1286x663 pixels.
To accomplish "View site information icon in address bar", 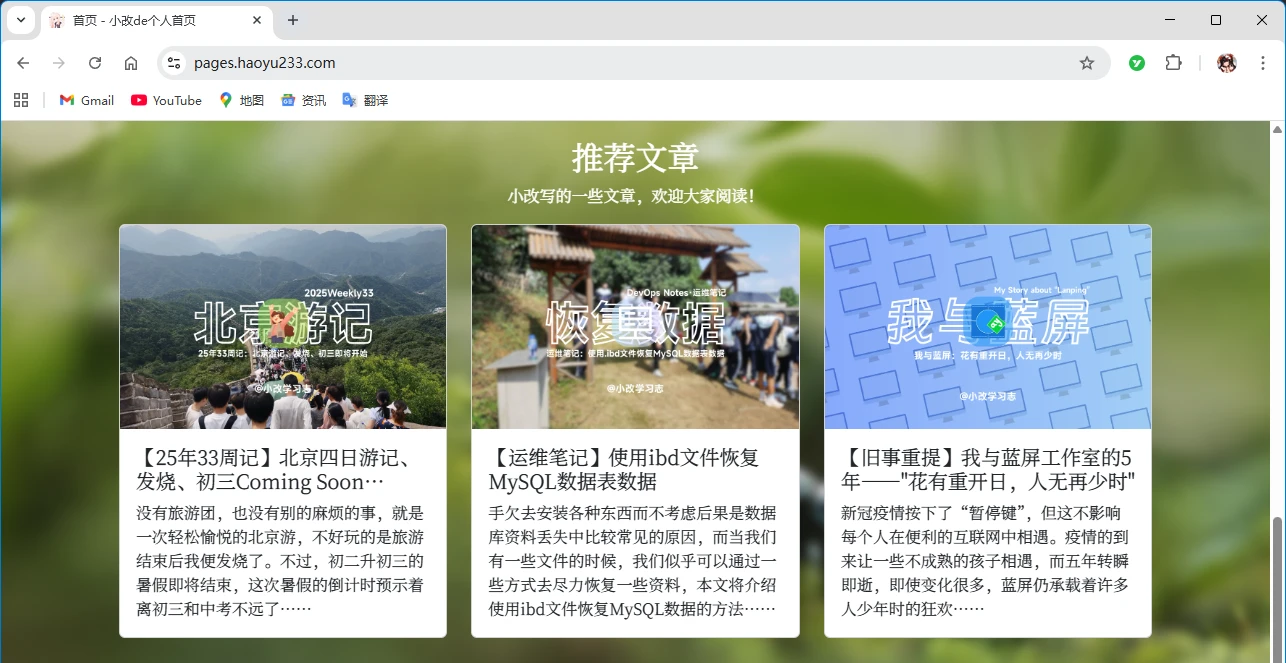I will click(174, 63).
